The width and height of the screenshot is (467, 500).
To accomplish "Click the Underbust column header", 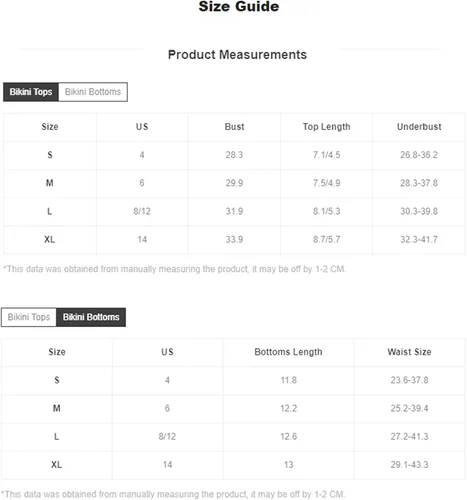I will 419,127.
